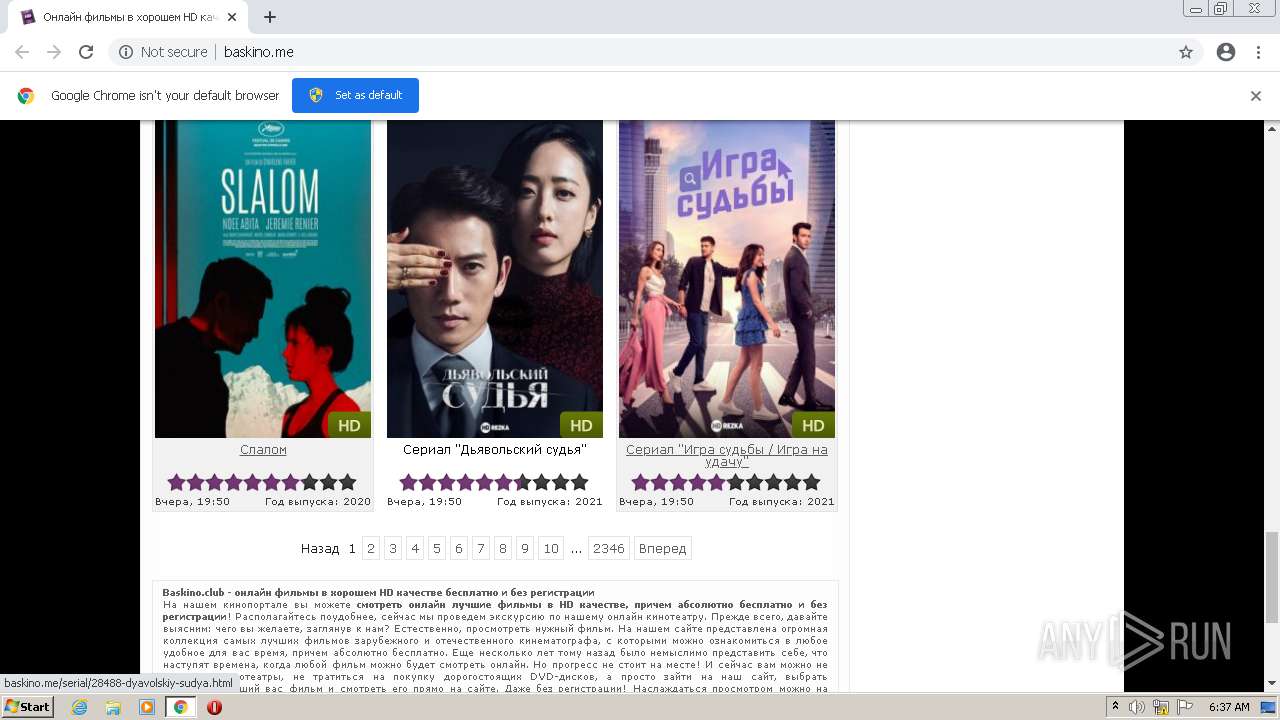
Task: Rate Дьявольский судья using its stars
Action: pos(494,482)
